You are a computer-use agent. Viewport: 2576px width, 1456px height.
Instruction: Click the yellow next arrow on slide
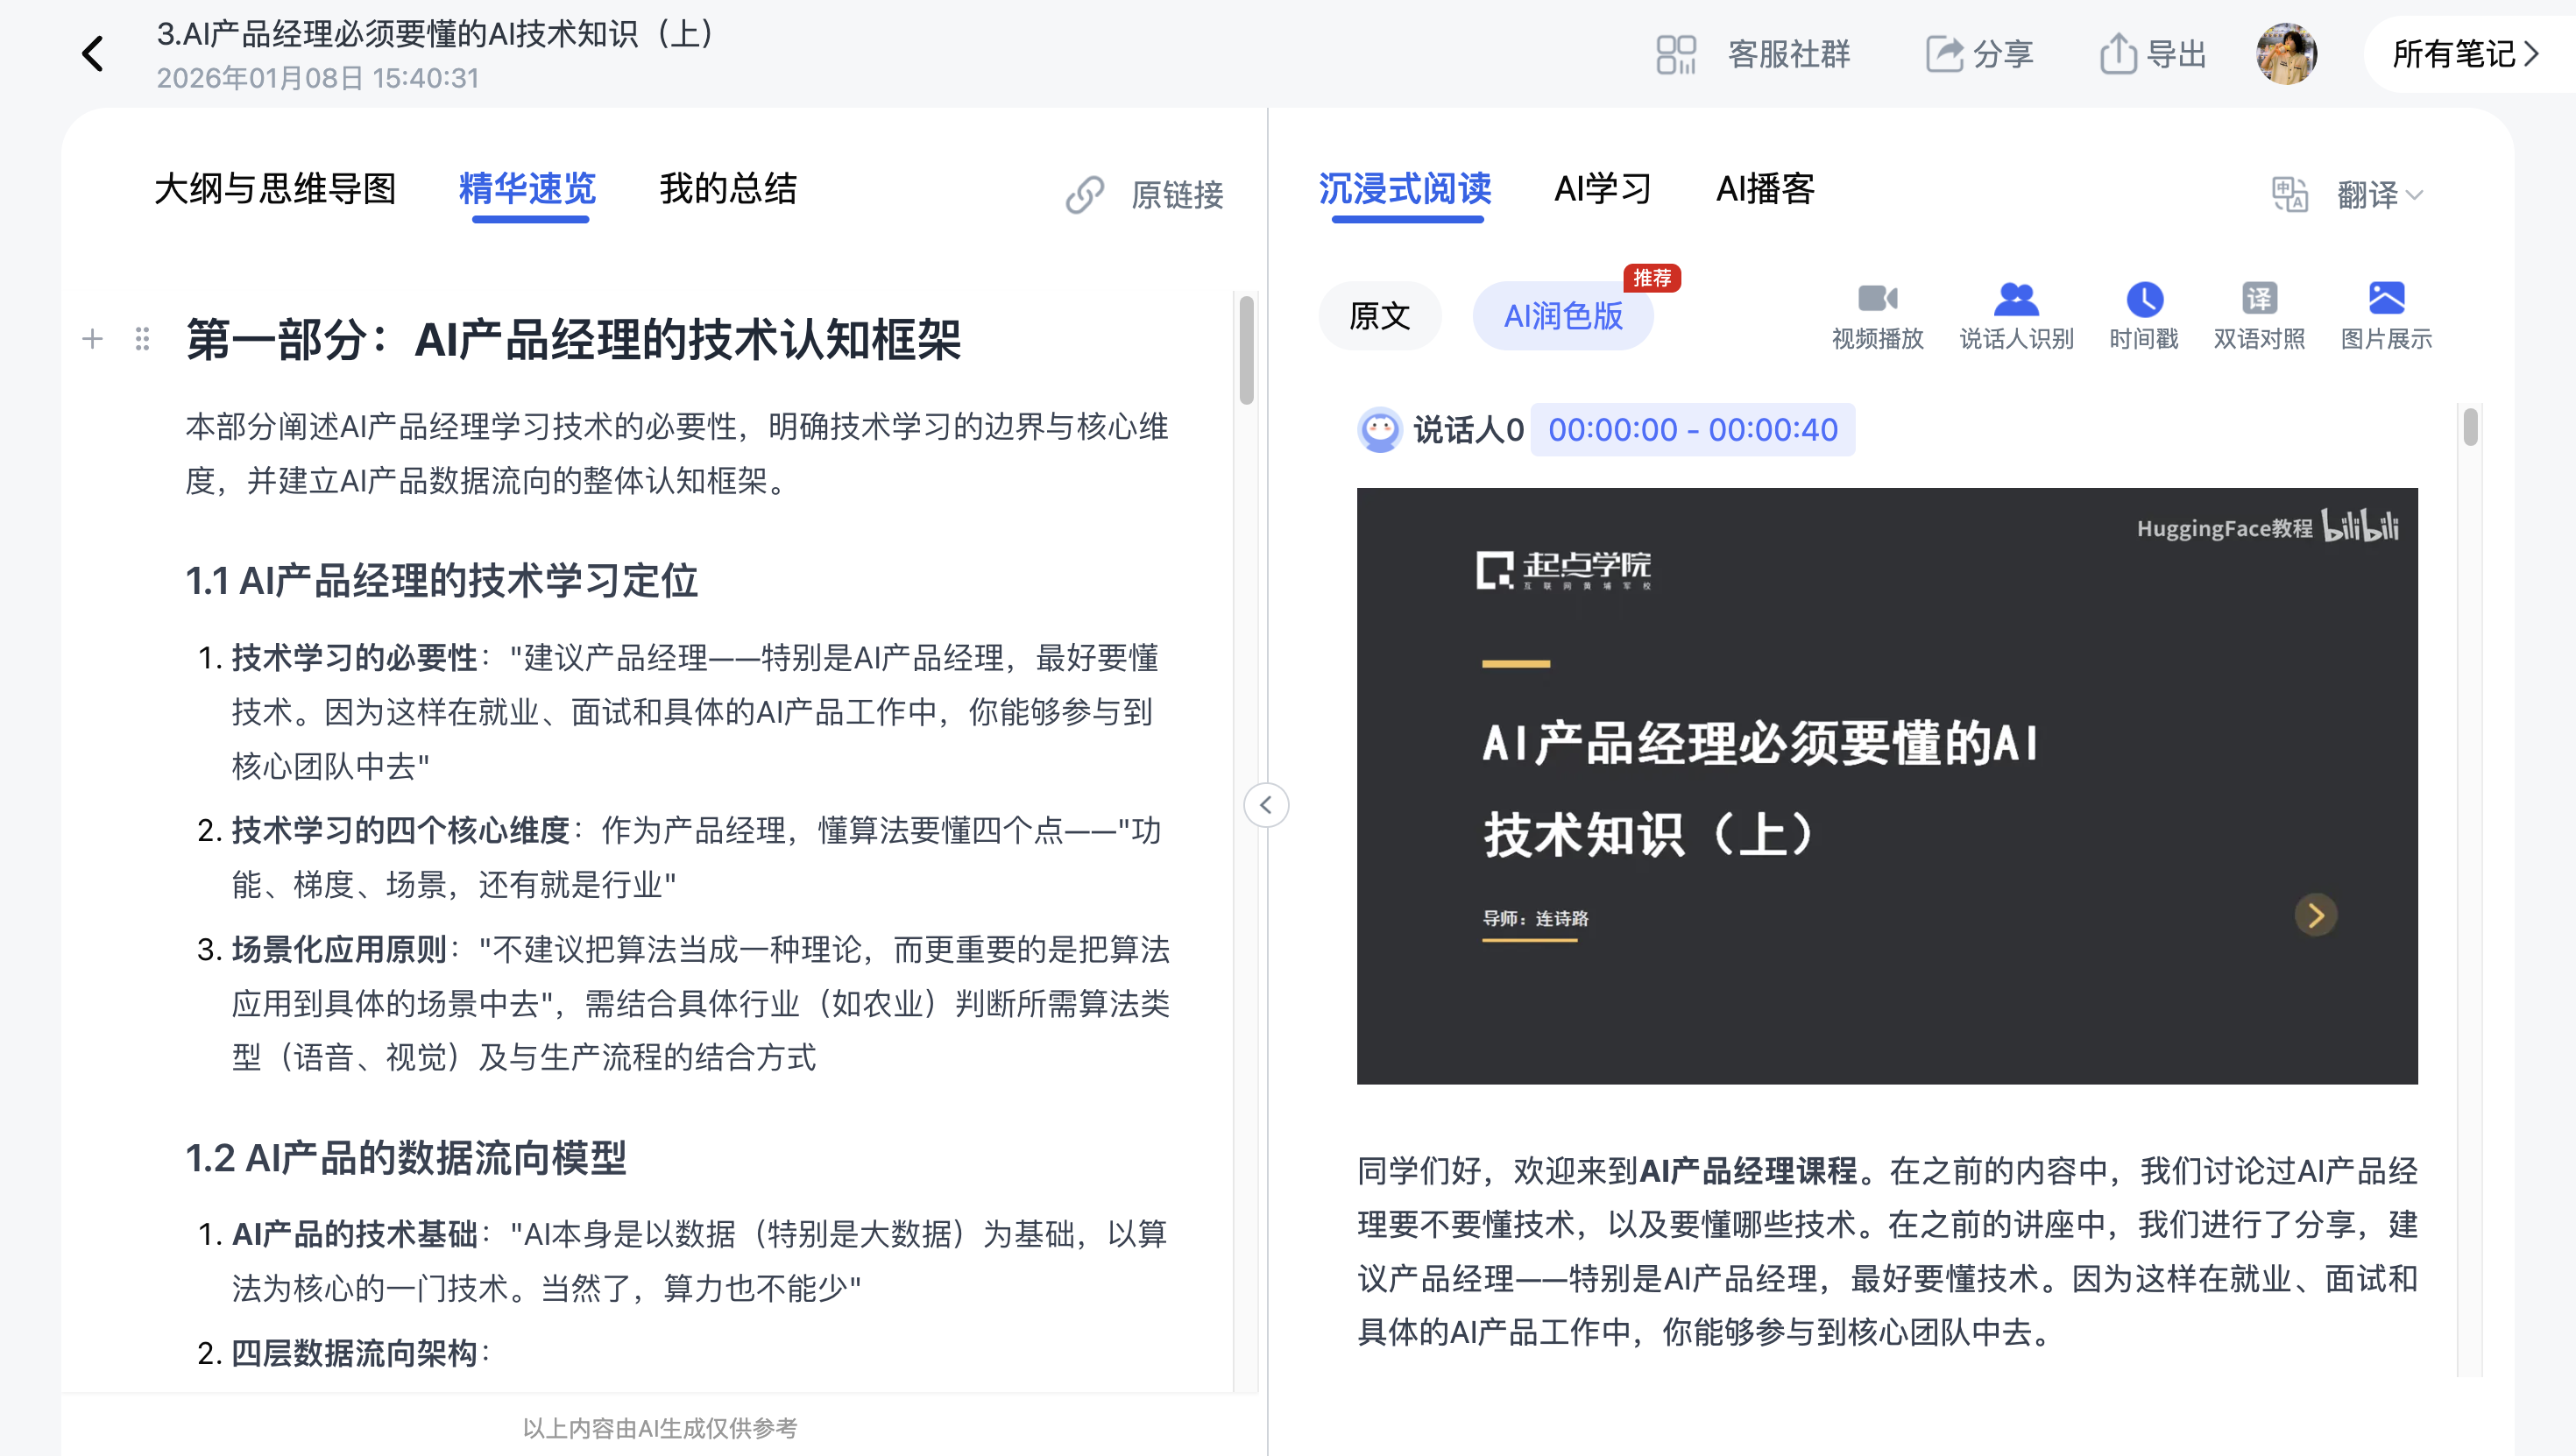(2315, 914)
